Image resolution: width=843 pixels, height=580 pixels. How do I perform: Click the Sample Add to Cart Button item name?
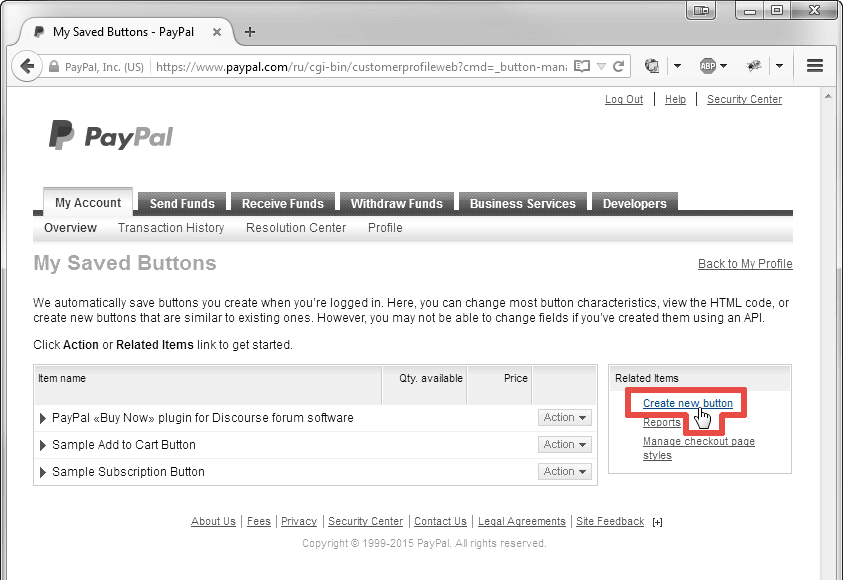pyautogui.click(x=124, y=445)
